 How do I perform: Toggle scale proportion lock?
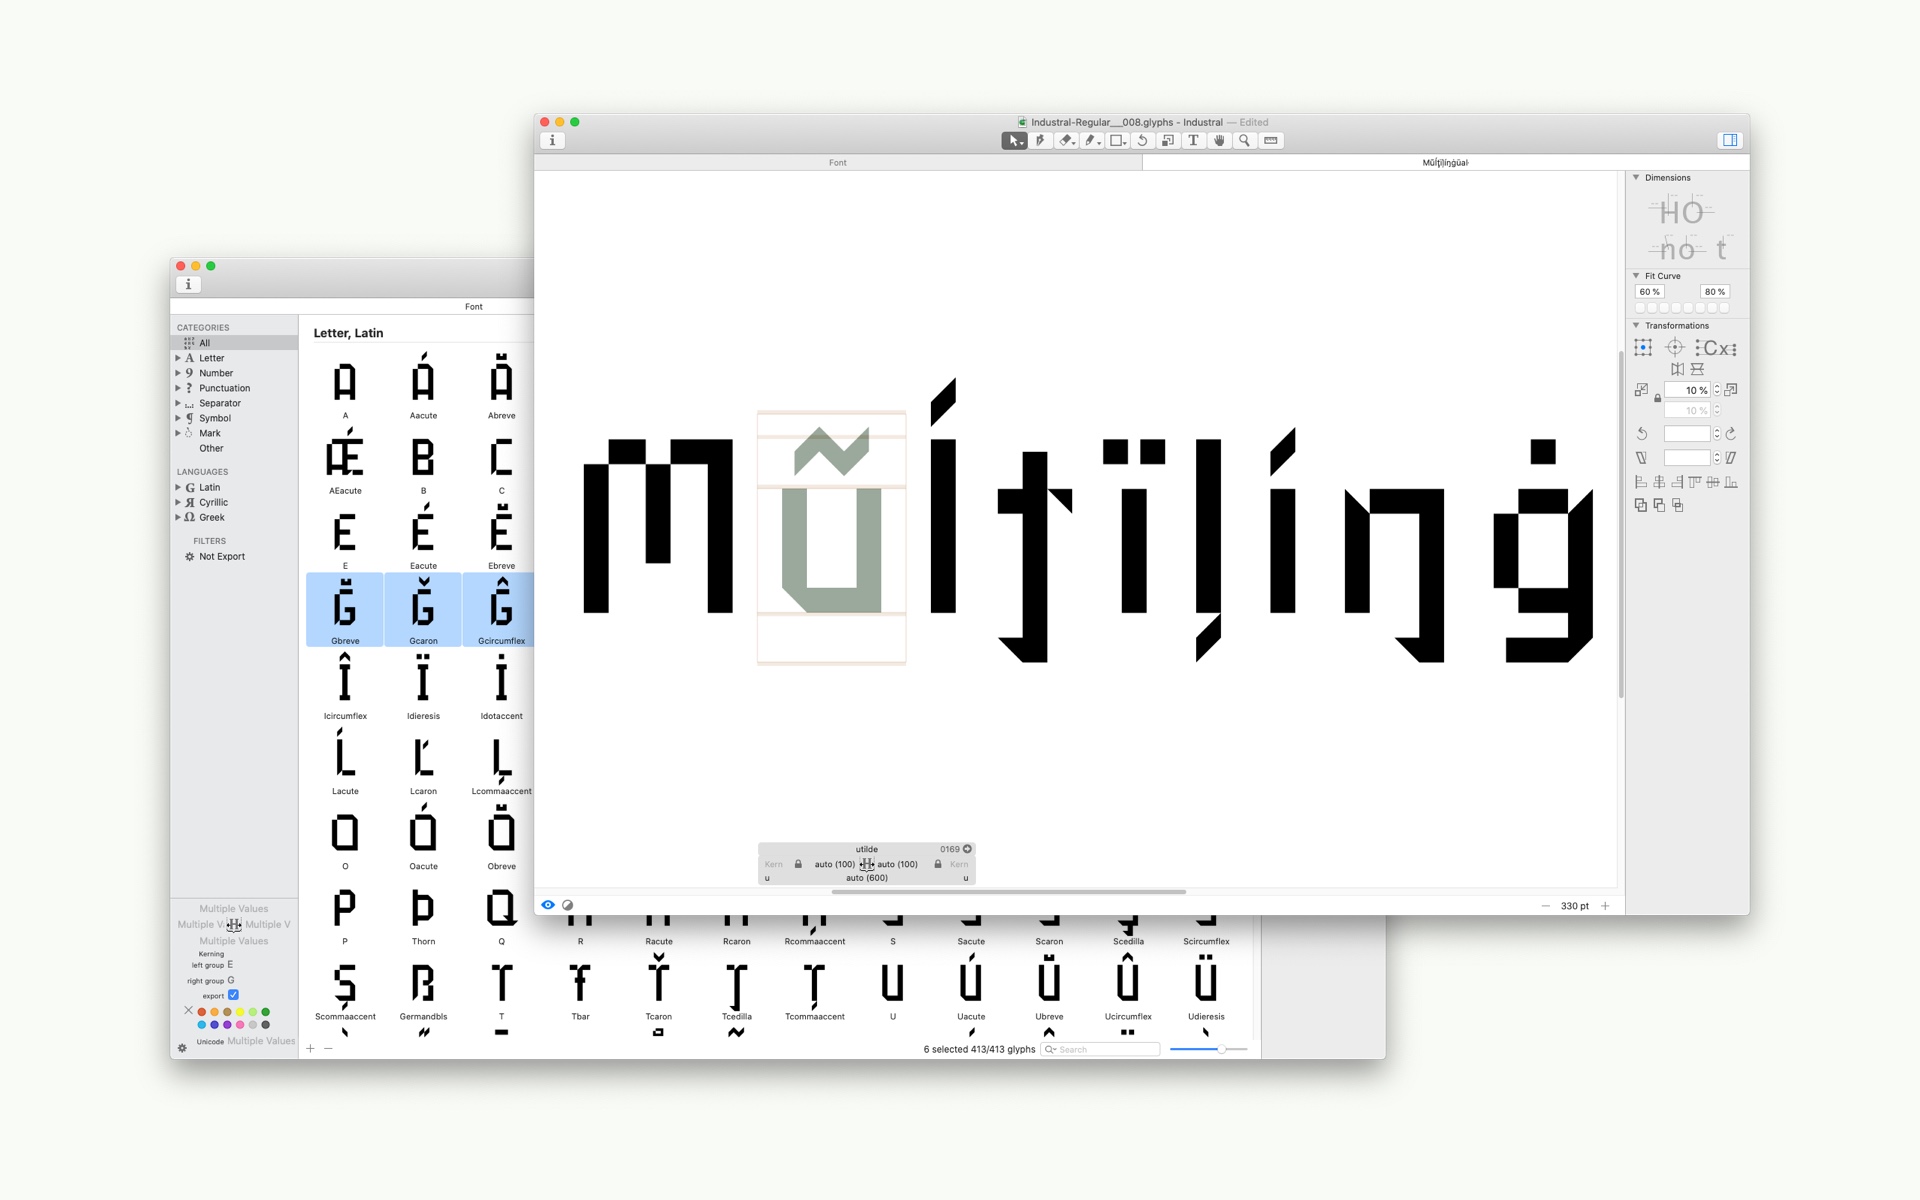(x=1657, y=399)
